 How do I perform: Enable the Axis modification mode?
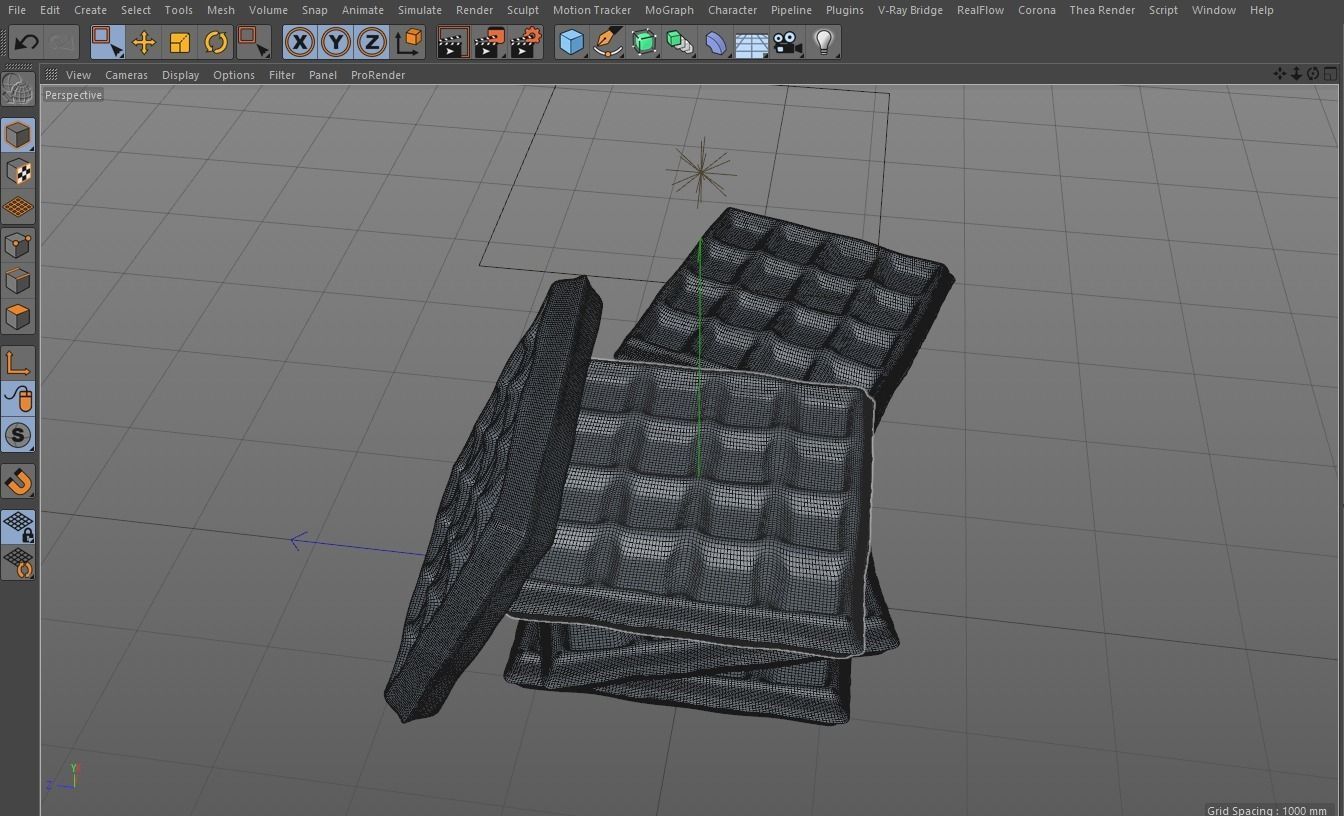point(18,363)
